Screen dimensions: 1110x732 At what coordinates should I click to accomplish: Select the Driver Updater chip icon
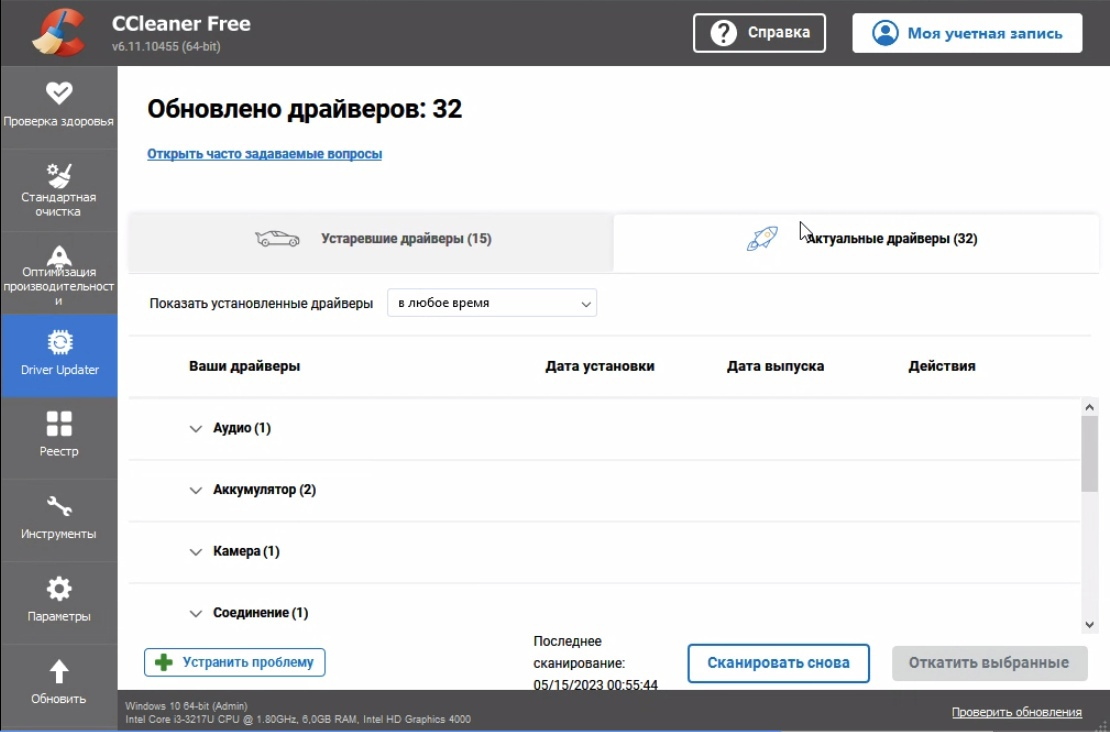59,343
